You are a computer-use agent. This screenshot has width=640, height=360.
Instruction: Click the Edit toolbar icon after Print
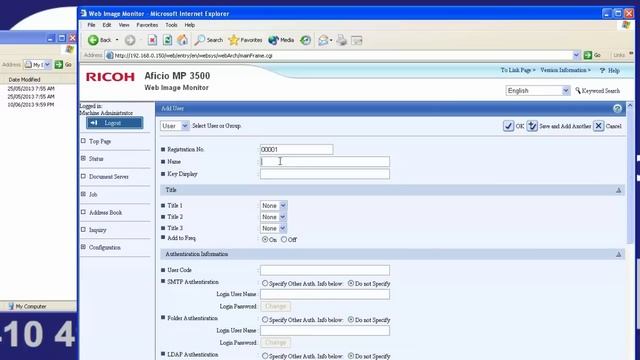[x=357, y=40]
